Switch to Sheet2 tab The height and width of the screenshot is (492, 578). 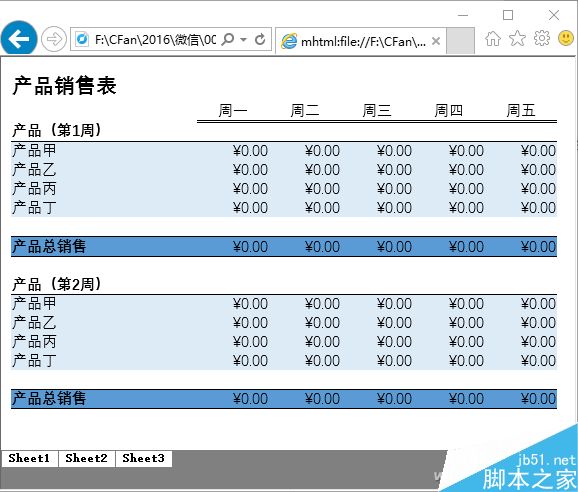point(86,458)
